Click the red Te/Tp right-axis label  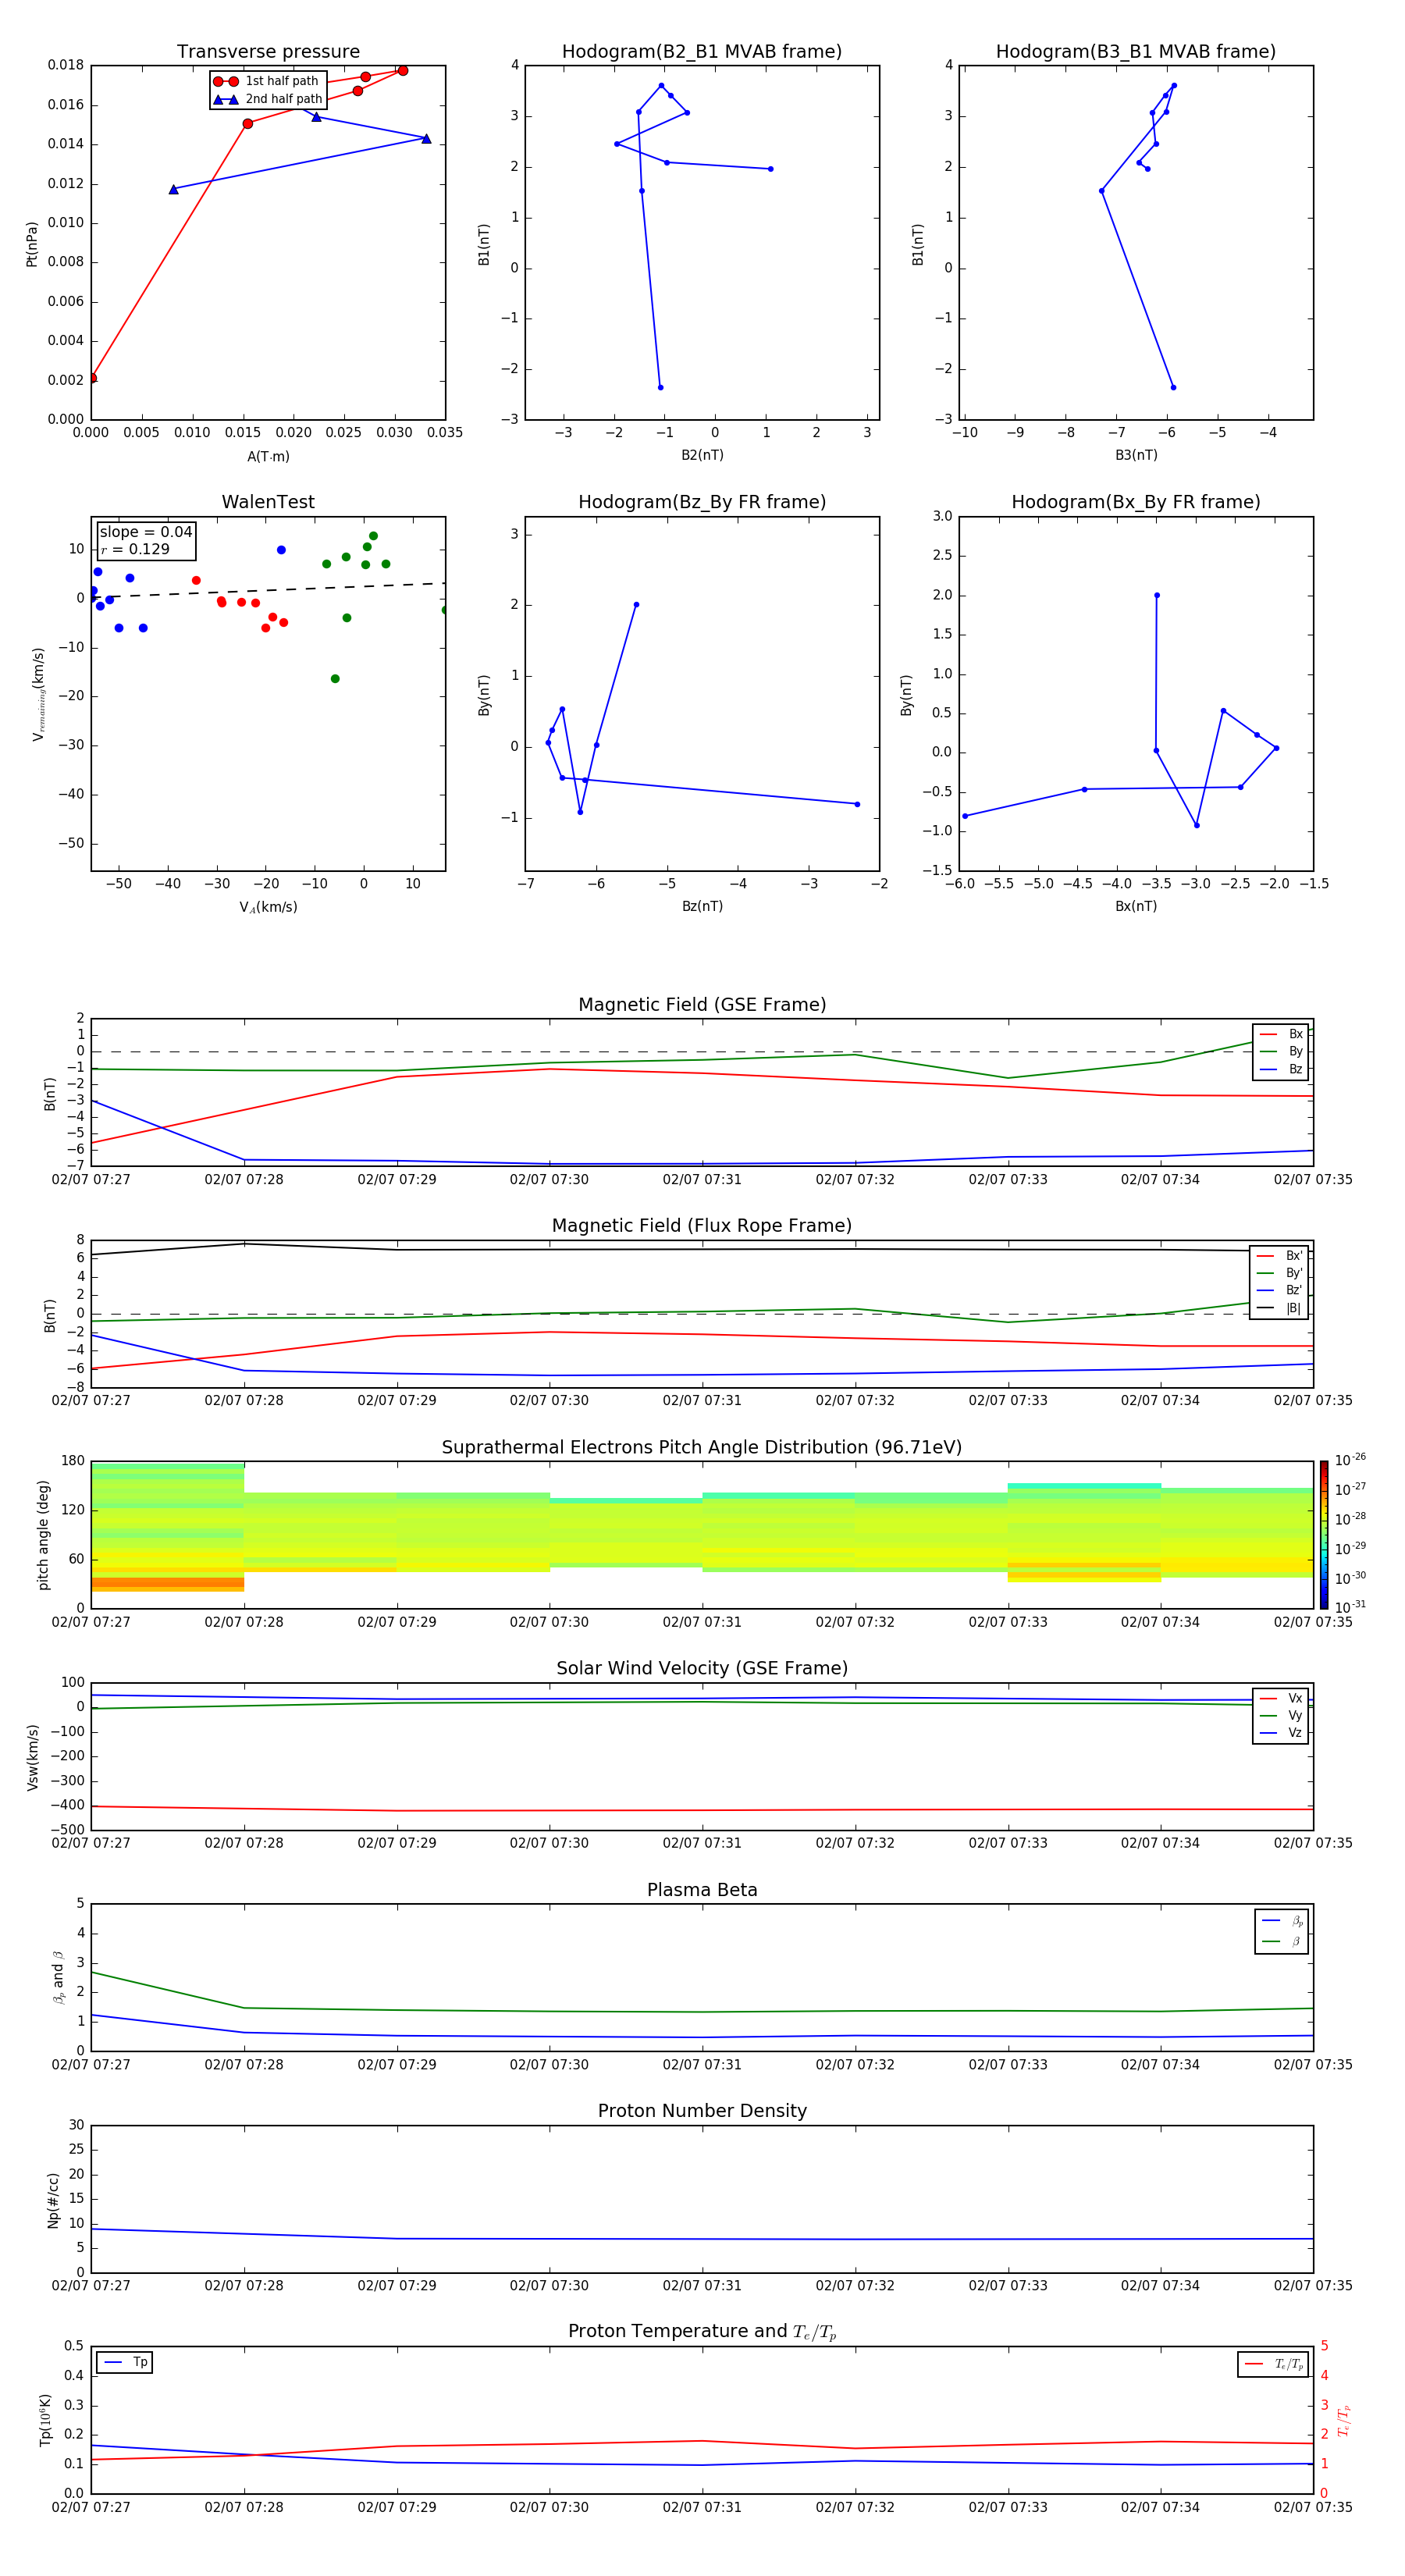point(1345,2420)
